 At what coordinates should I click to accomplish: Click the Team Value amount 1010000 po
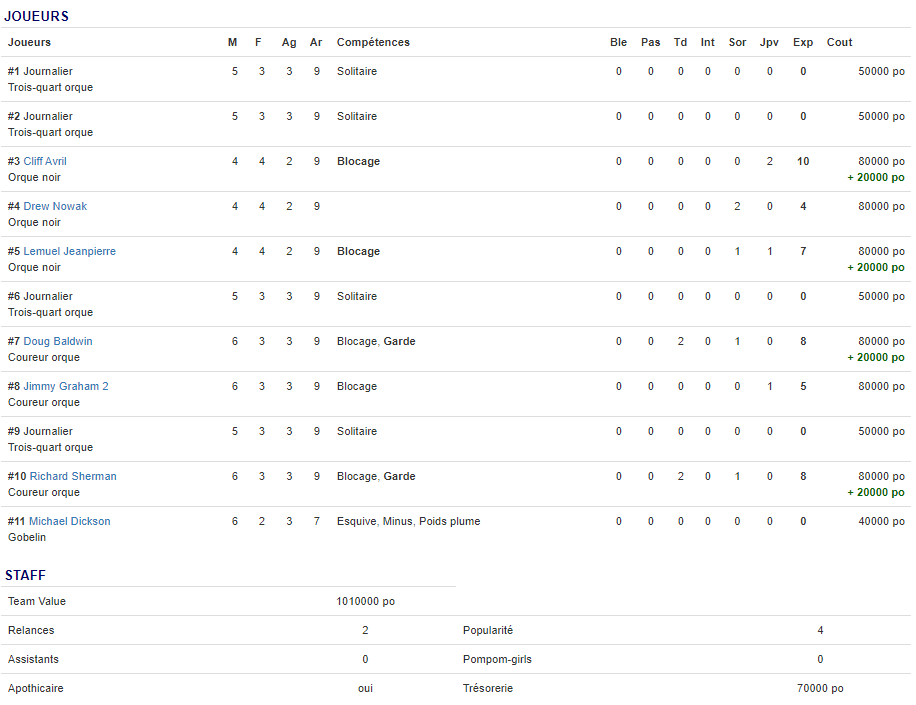pyautogui.click(x=365, y=601)
